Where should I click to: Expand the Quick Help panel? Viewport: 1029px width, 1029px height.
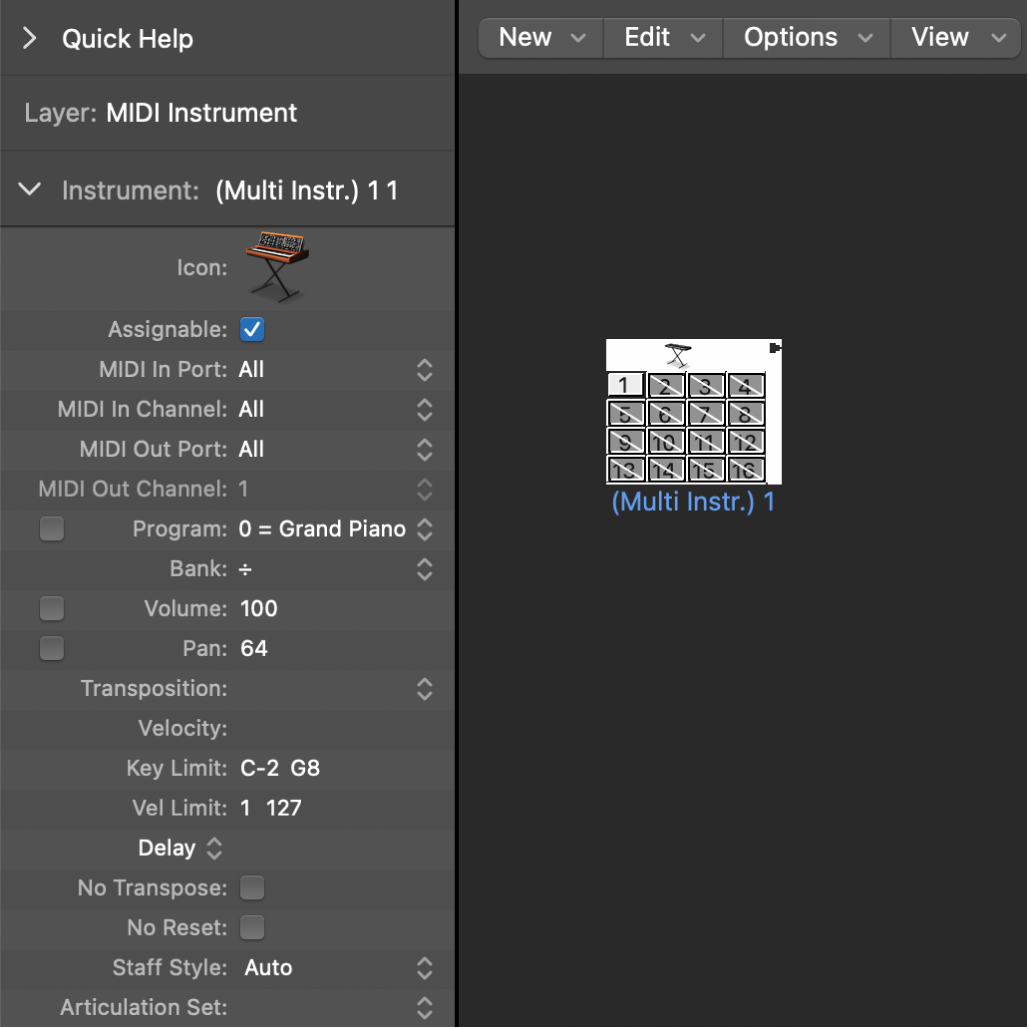(29, 38)
